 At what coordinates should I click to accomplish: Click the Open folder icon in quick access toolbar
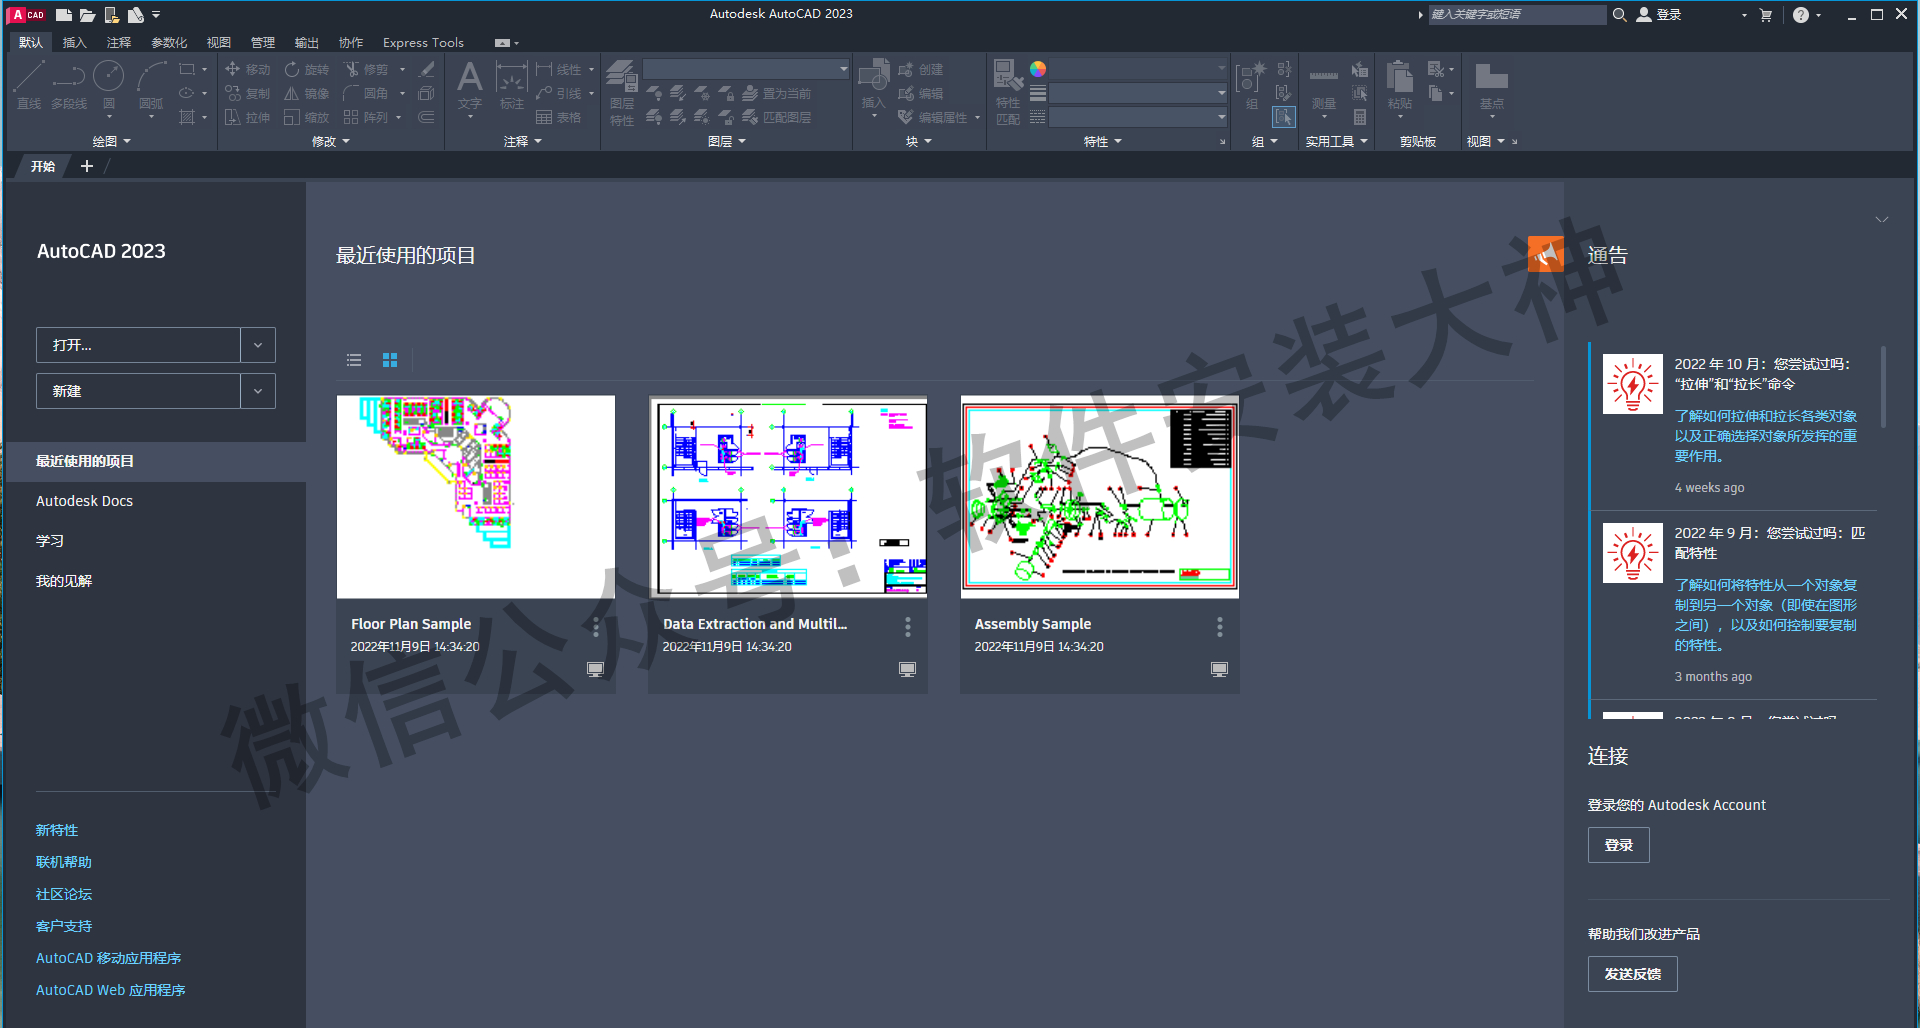click(88, 15)
